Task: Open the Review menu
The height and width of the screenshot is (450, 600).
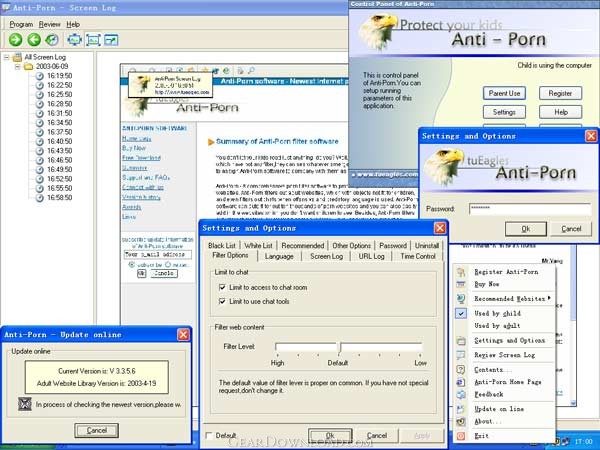Action: tap(49, 24)
